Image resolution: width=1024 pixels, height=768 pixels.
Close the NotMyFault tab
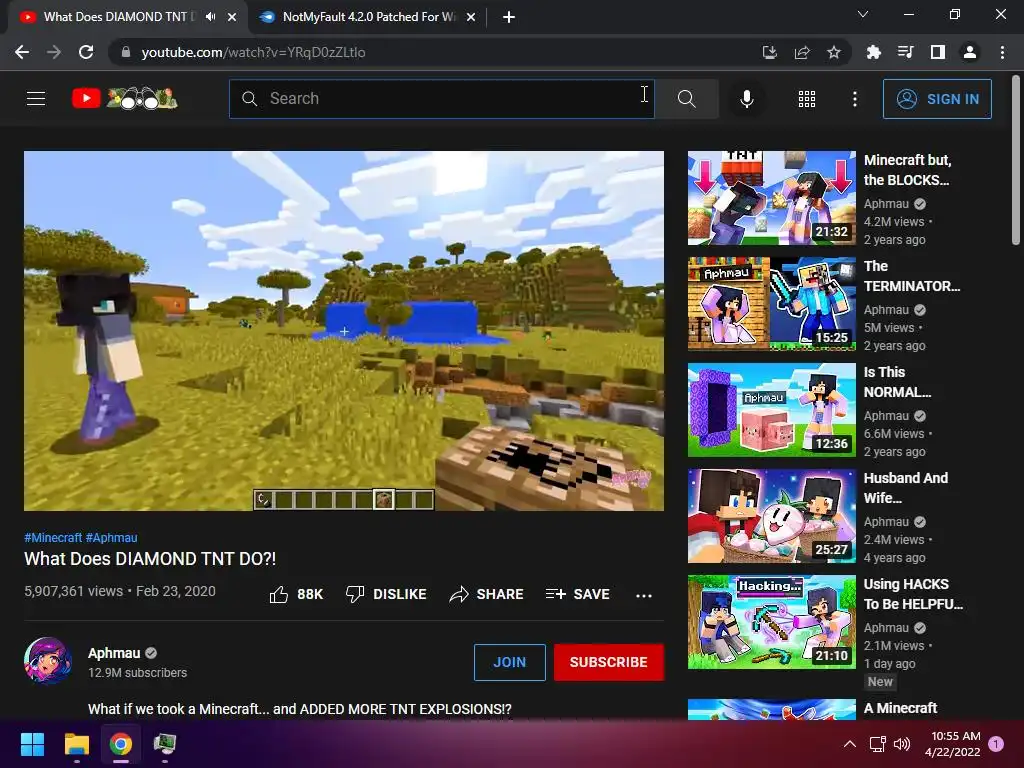[x=470, y=17]
